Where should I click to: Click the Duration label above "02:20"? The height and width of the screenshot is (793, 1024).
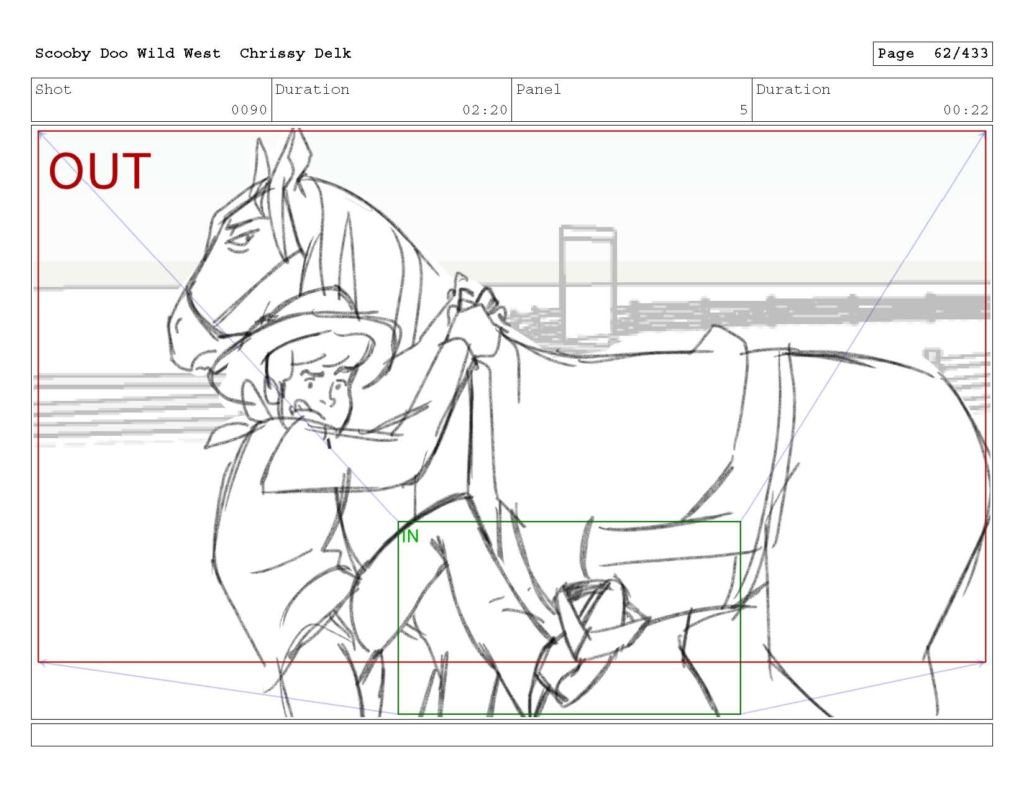coord(312,89)
